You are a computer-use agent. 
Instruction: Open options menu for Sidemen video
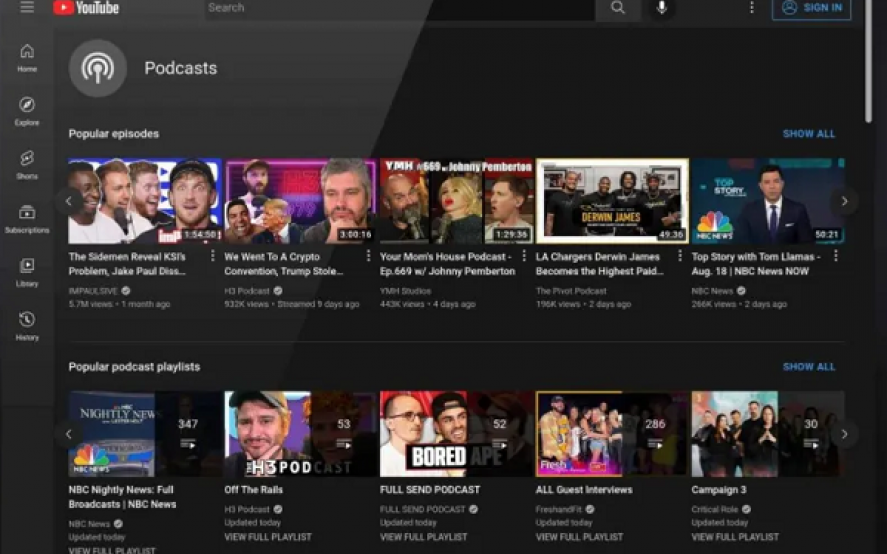(212, 256)
